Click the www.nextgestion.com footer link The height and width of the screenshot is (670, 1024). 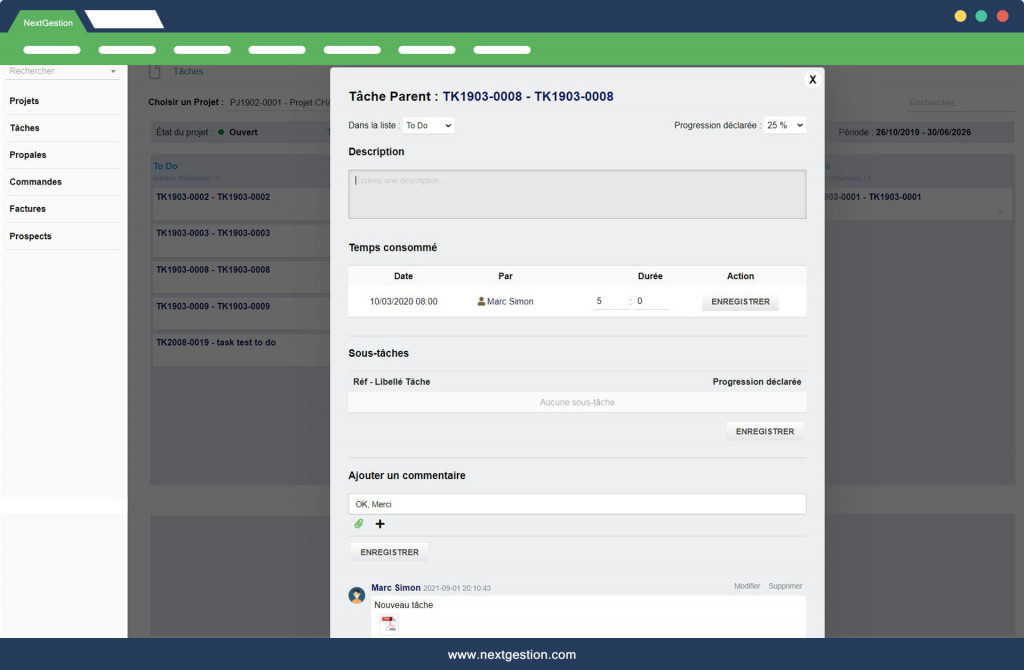point(512,654)
